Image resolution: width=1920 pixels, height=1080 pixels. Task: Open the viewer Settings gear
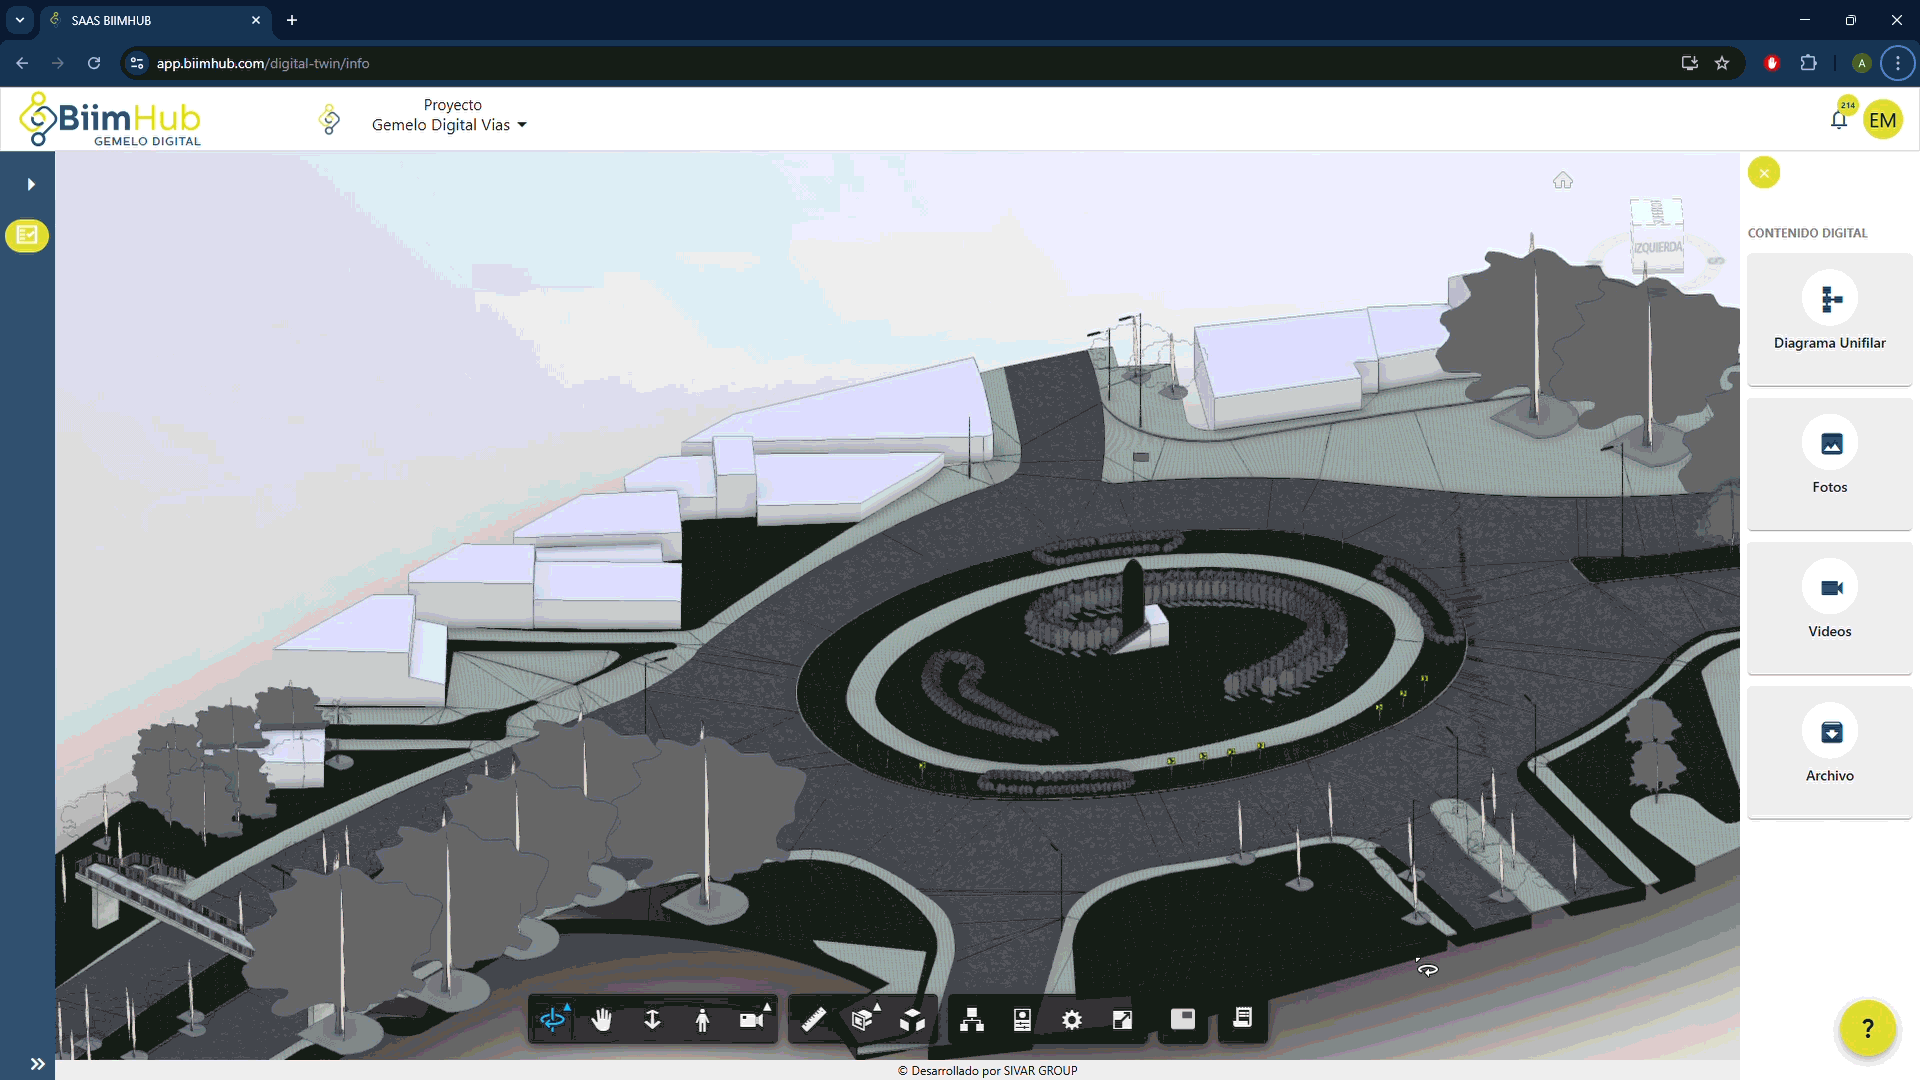pyautogui.click(x=1072, y=1019)
